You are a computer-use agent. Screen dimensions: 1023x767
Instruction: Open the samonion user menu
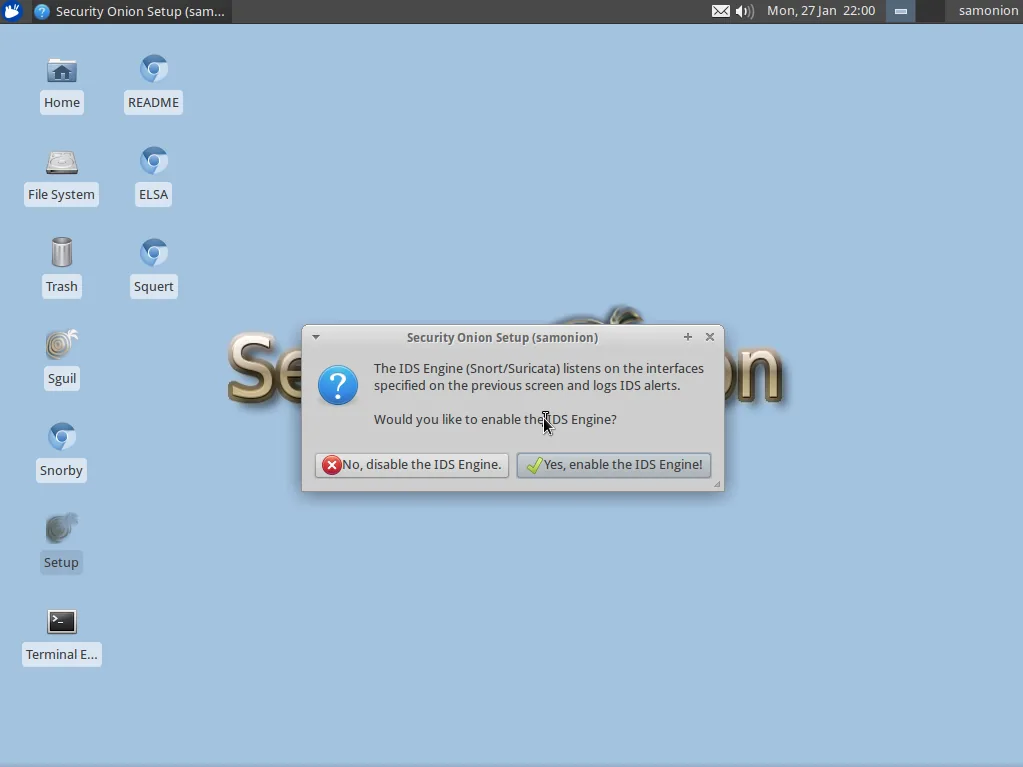(988, 11)
